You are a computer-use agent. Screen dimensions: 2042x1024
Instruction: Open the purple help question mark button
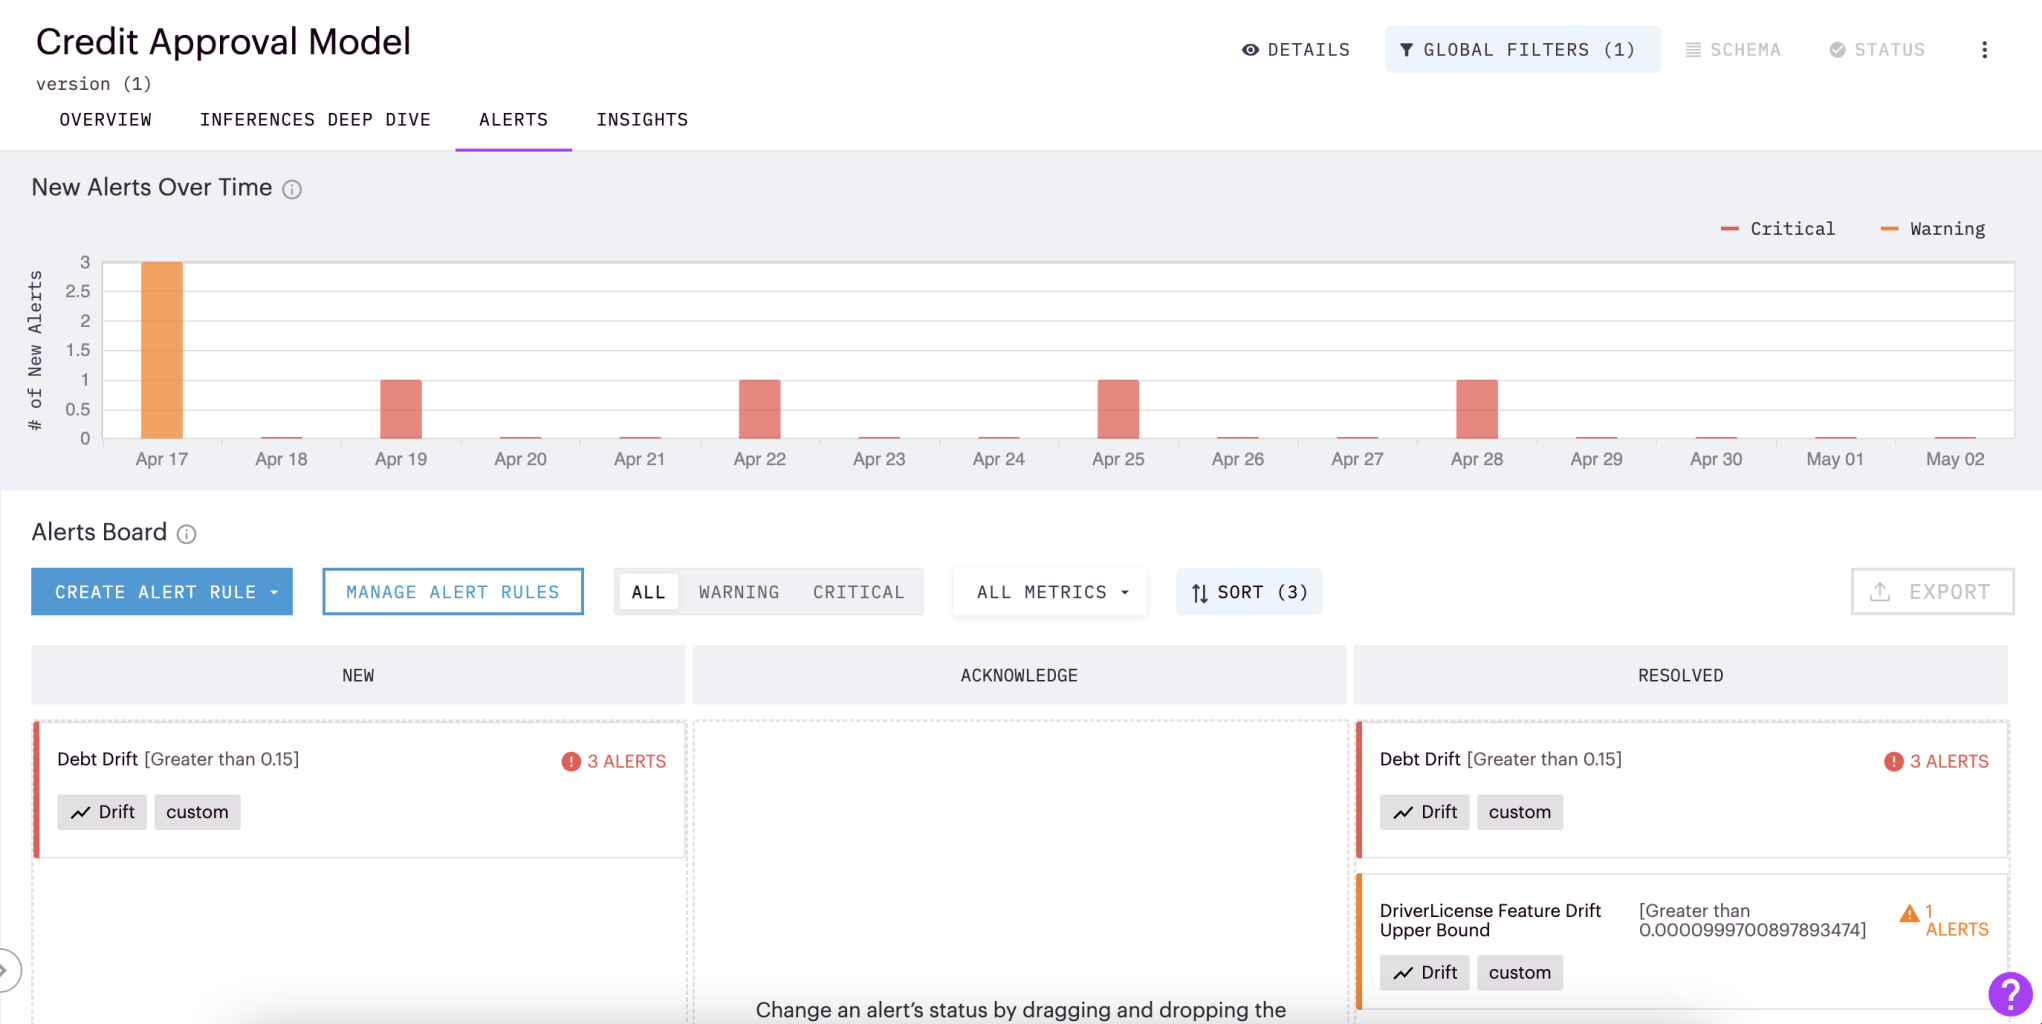point(2010,994)
